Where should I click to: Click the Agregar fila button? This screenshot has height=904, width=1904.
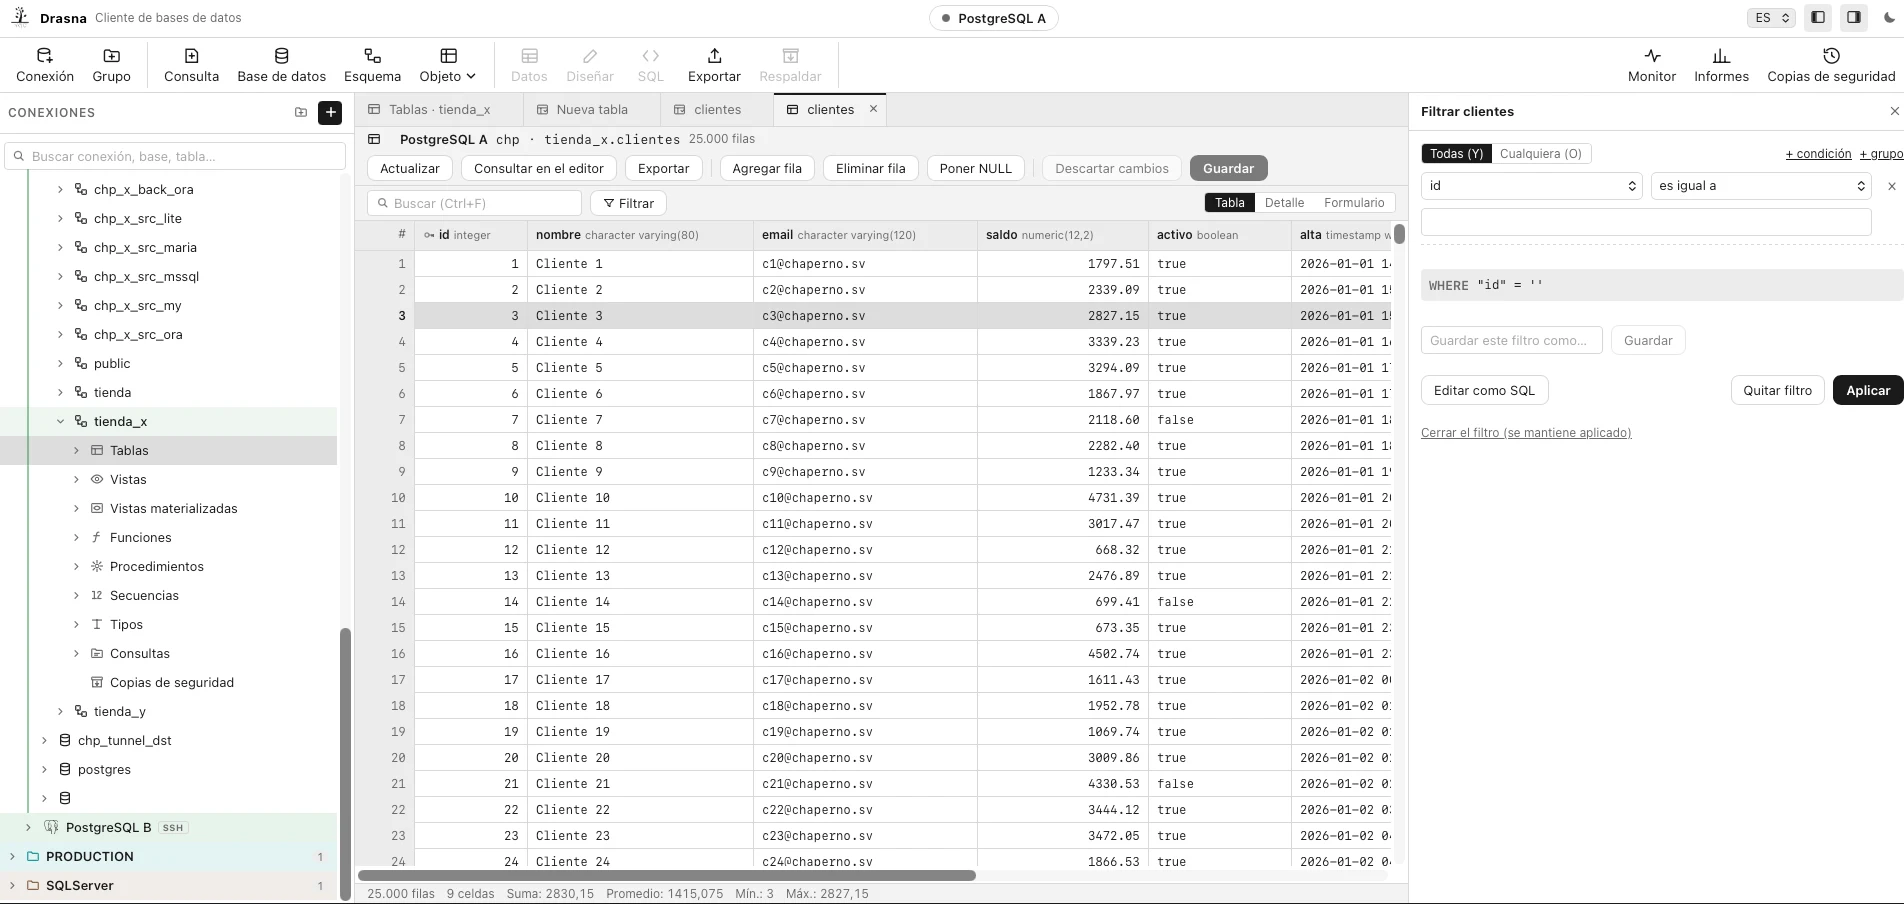[x=767, y=169]
